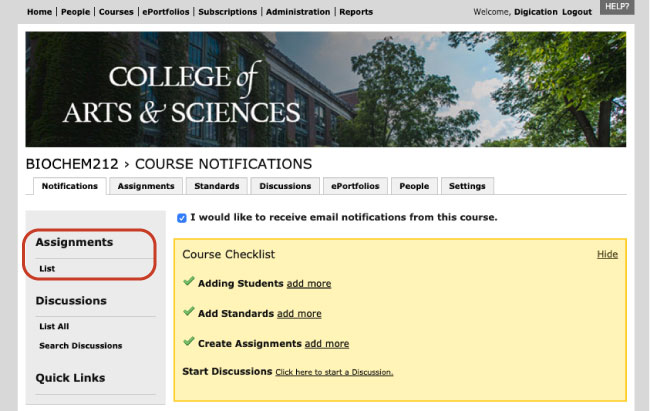Hide the Course Checklist panel
Screen dimensions: 650x411
point(607,254)
